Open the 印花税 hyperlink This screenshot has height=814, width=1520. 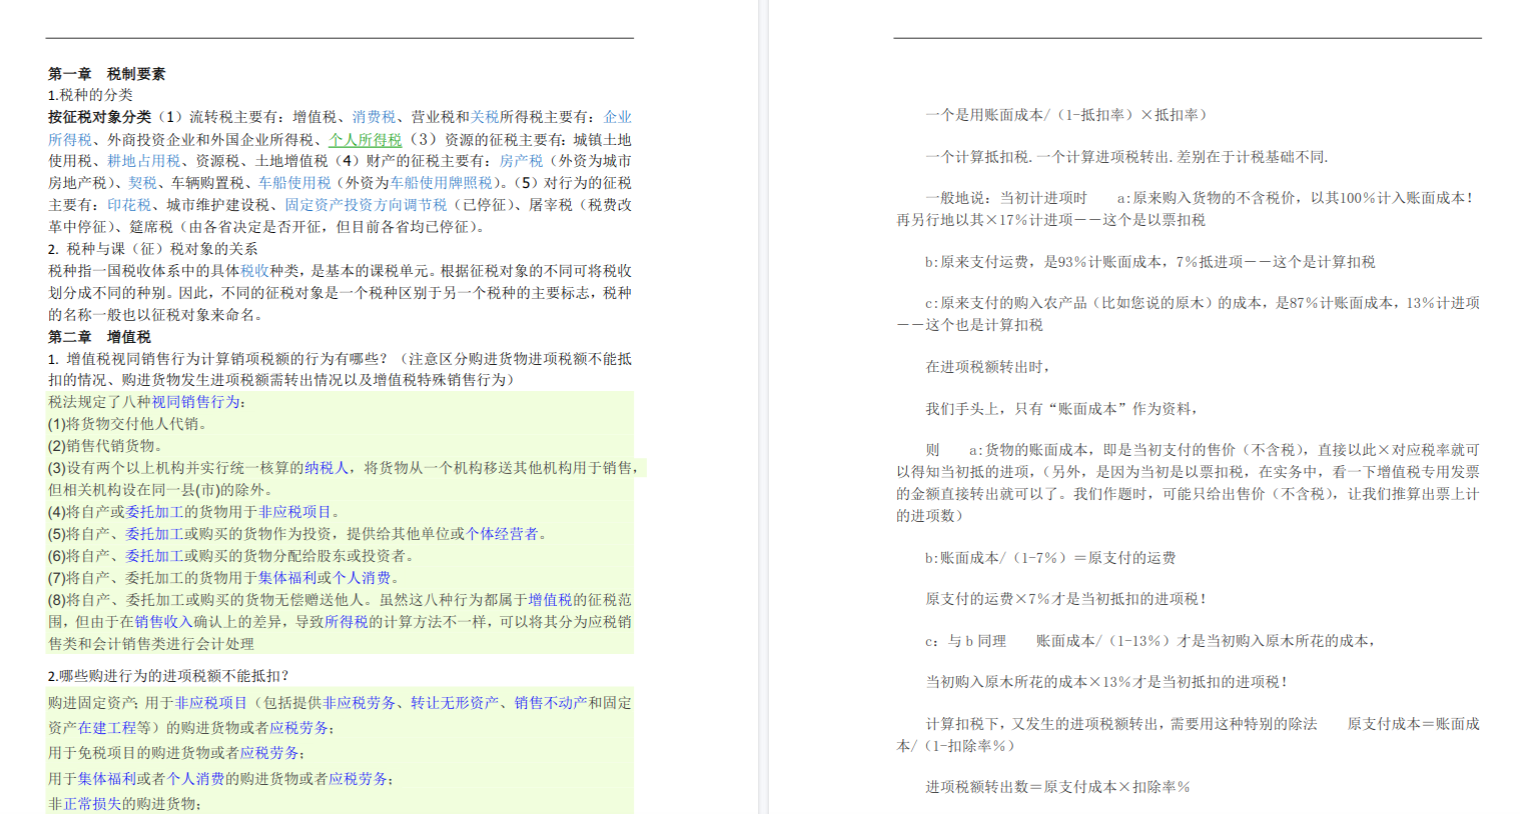click(x=129, y=205)
